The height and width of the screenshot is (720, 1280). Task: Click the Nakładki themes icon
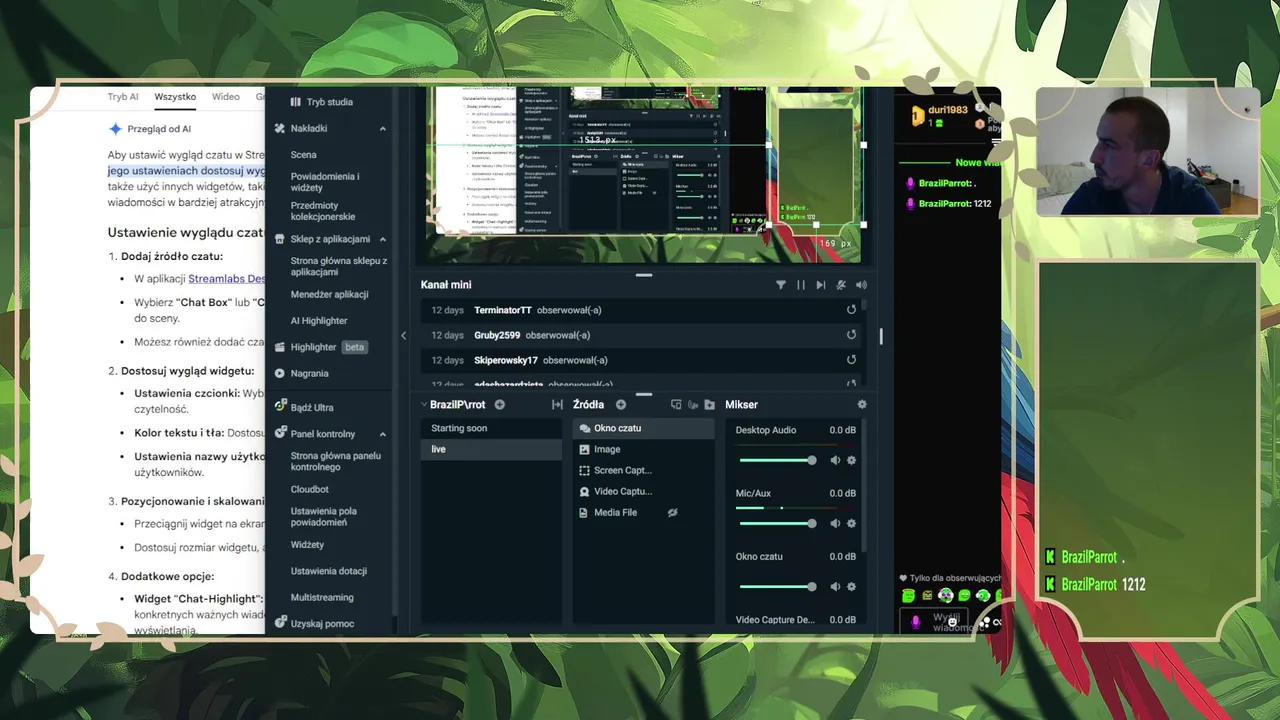click(281, 128)
